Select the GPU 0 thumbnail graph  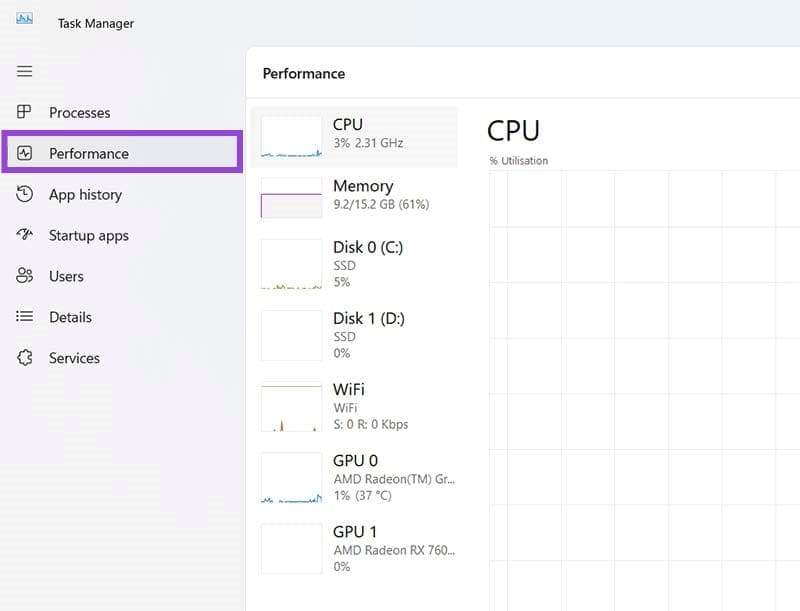click(291, 478)
